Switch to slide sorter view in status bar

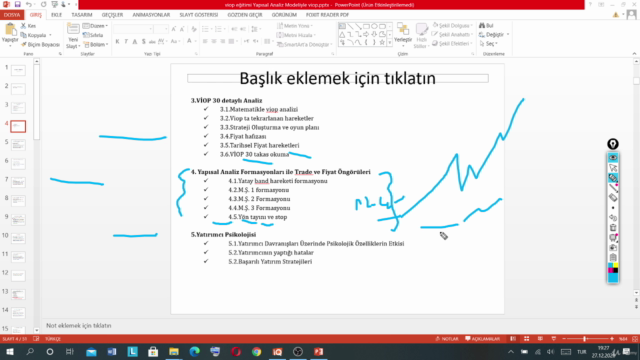point(527,339)
